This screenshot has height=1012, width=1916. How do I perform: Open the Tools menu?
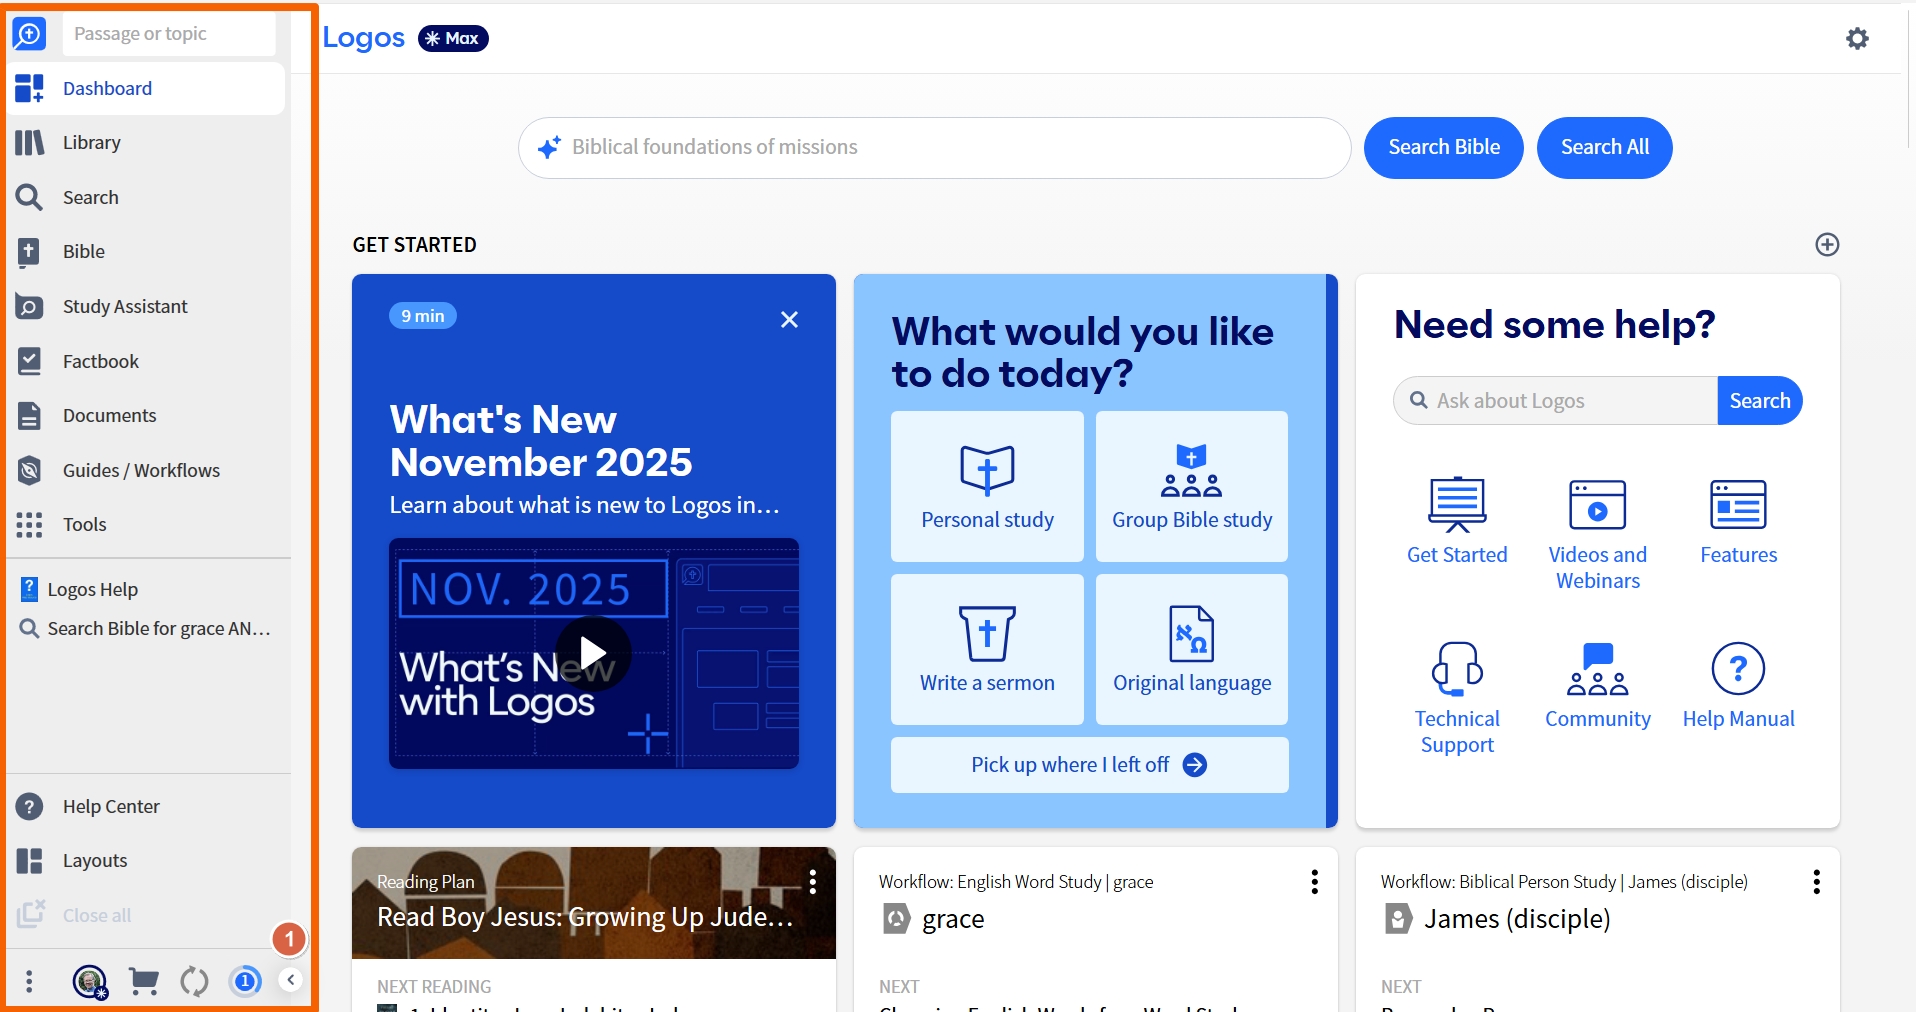point(146,524)
